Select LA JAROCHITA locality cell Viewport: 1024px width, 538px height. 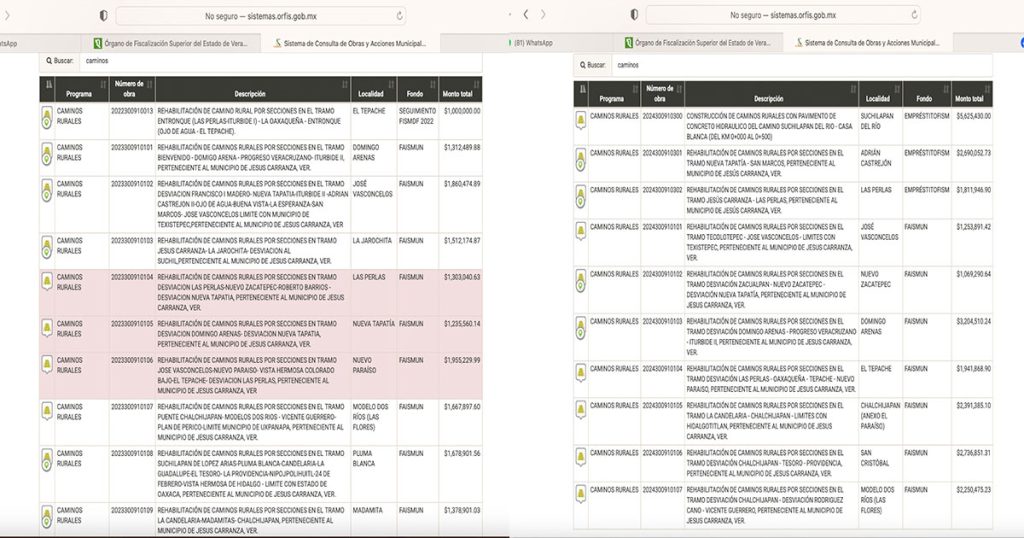point(372,240)
